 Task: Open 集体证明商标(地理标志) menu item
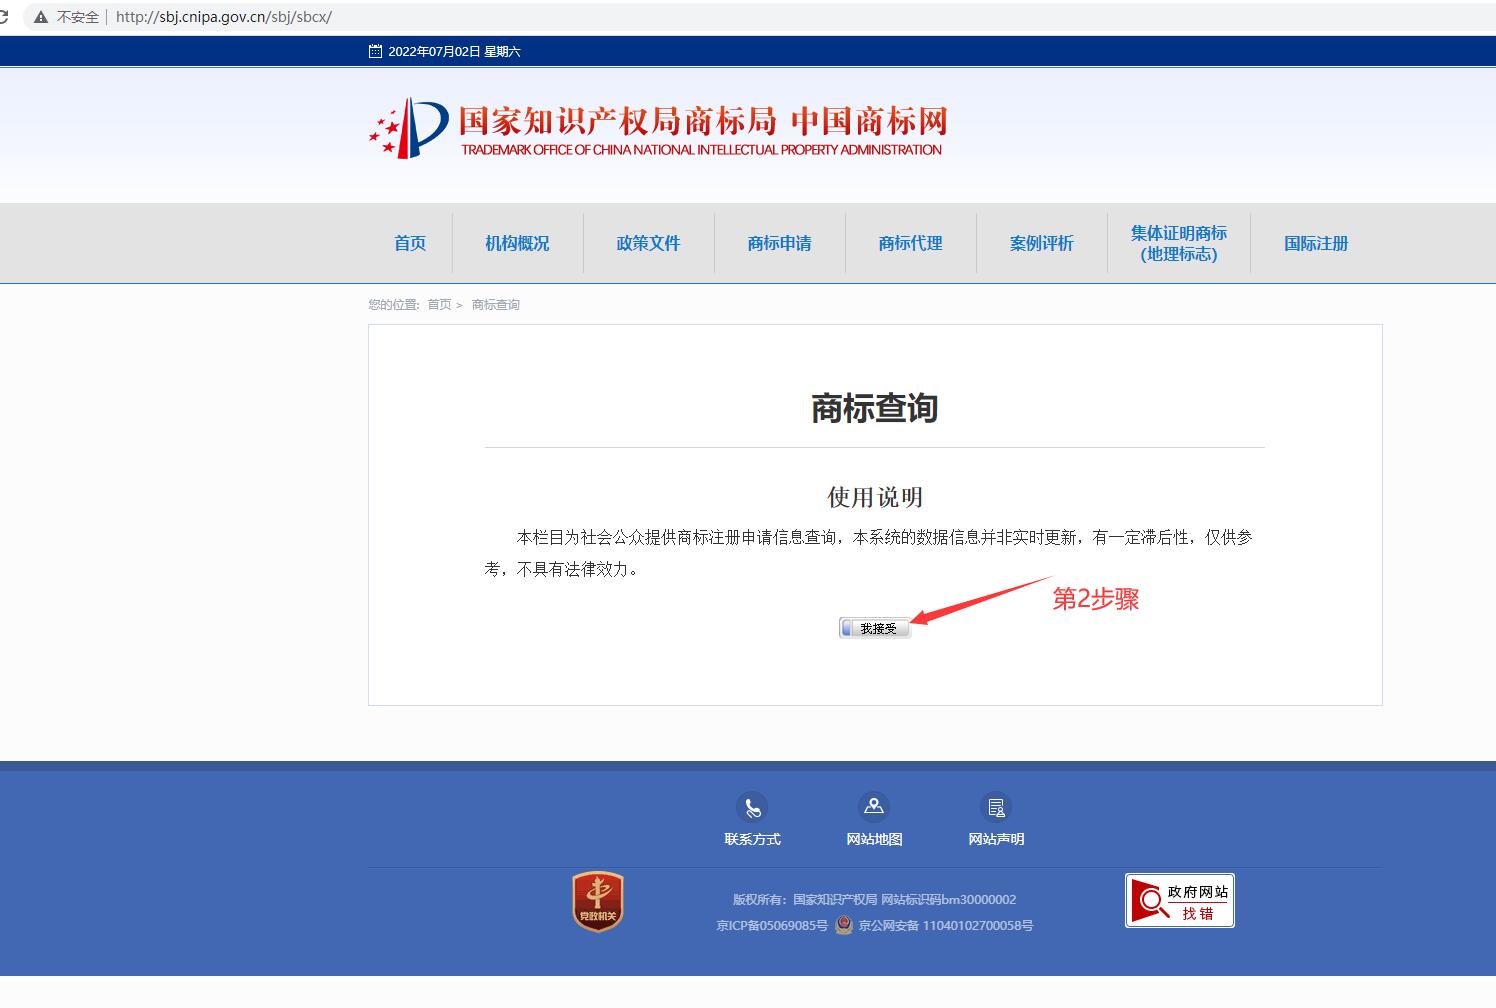1178,243
